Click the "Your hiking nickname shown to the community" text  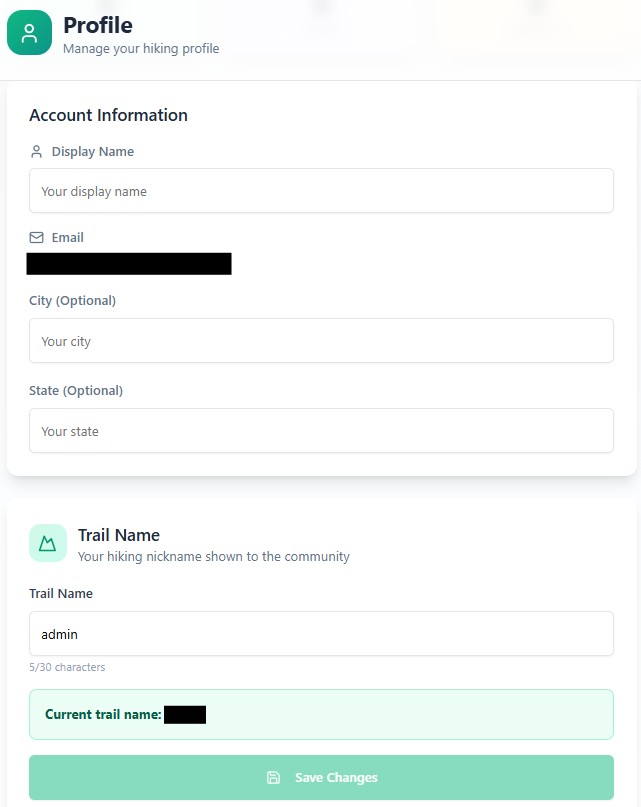pos(214,557)
